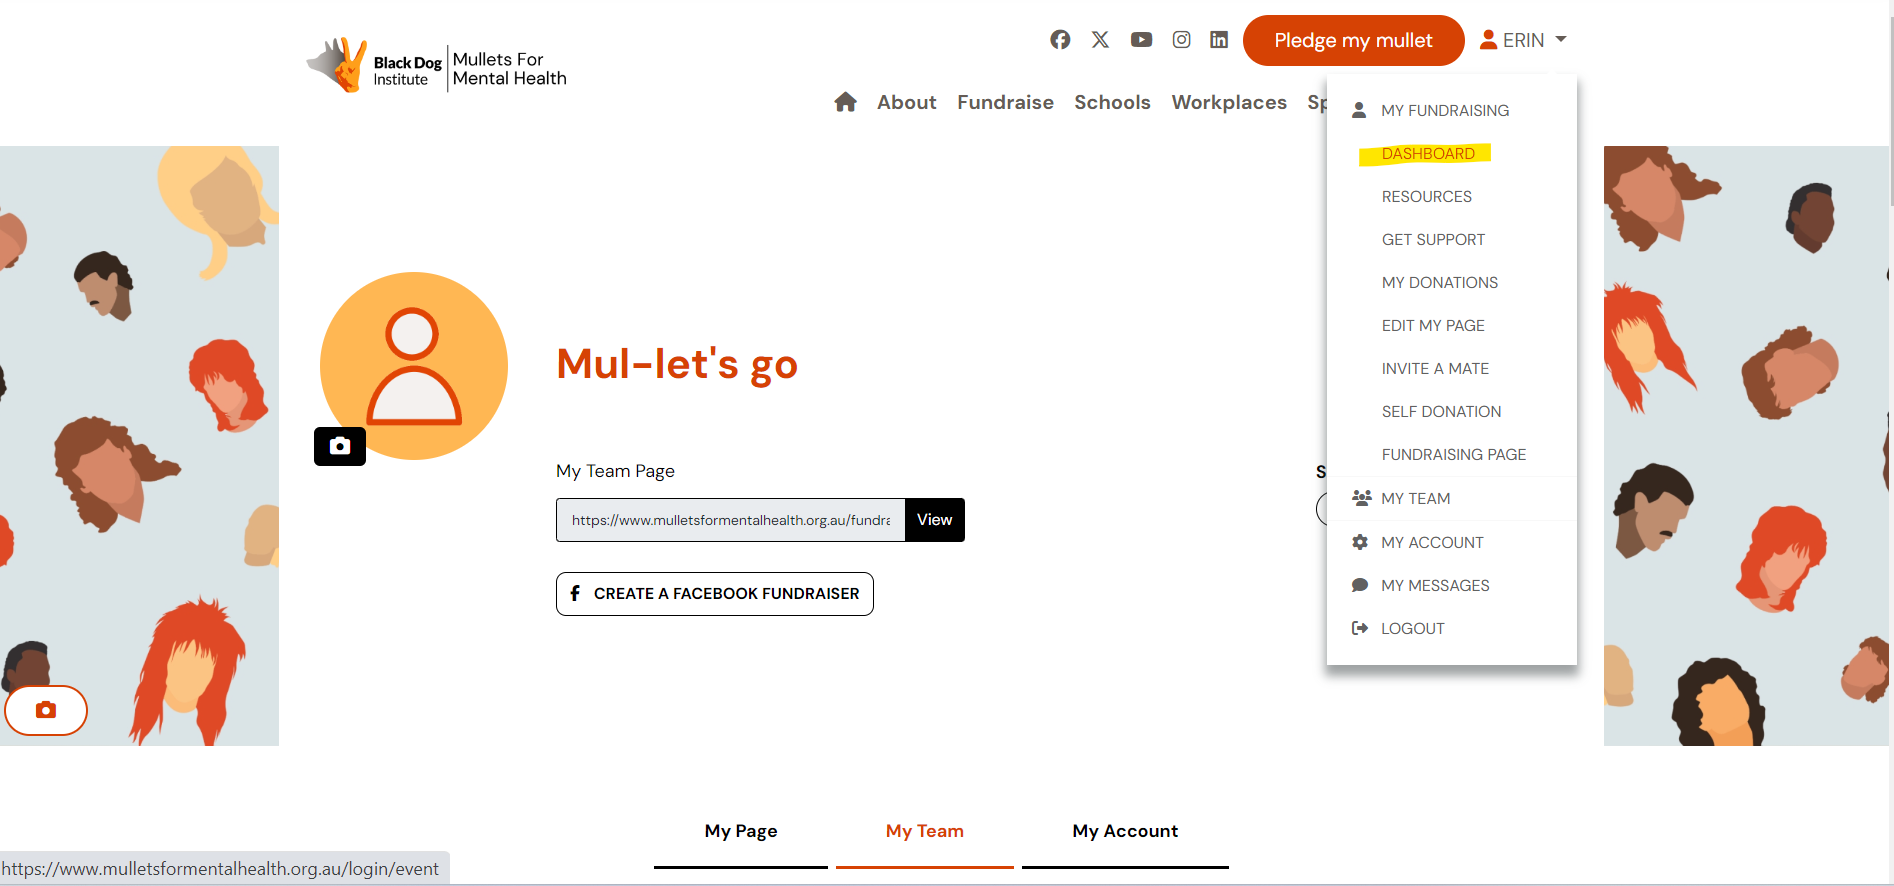Viewport: 1894px width, 886px height.
Task: Open the YouTube social icon
Action: [x=1141, y=40]
